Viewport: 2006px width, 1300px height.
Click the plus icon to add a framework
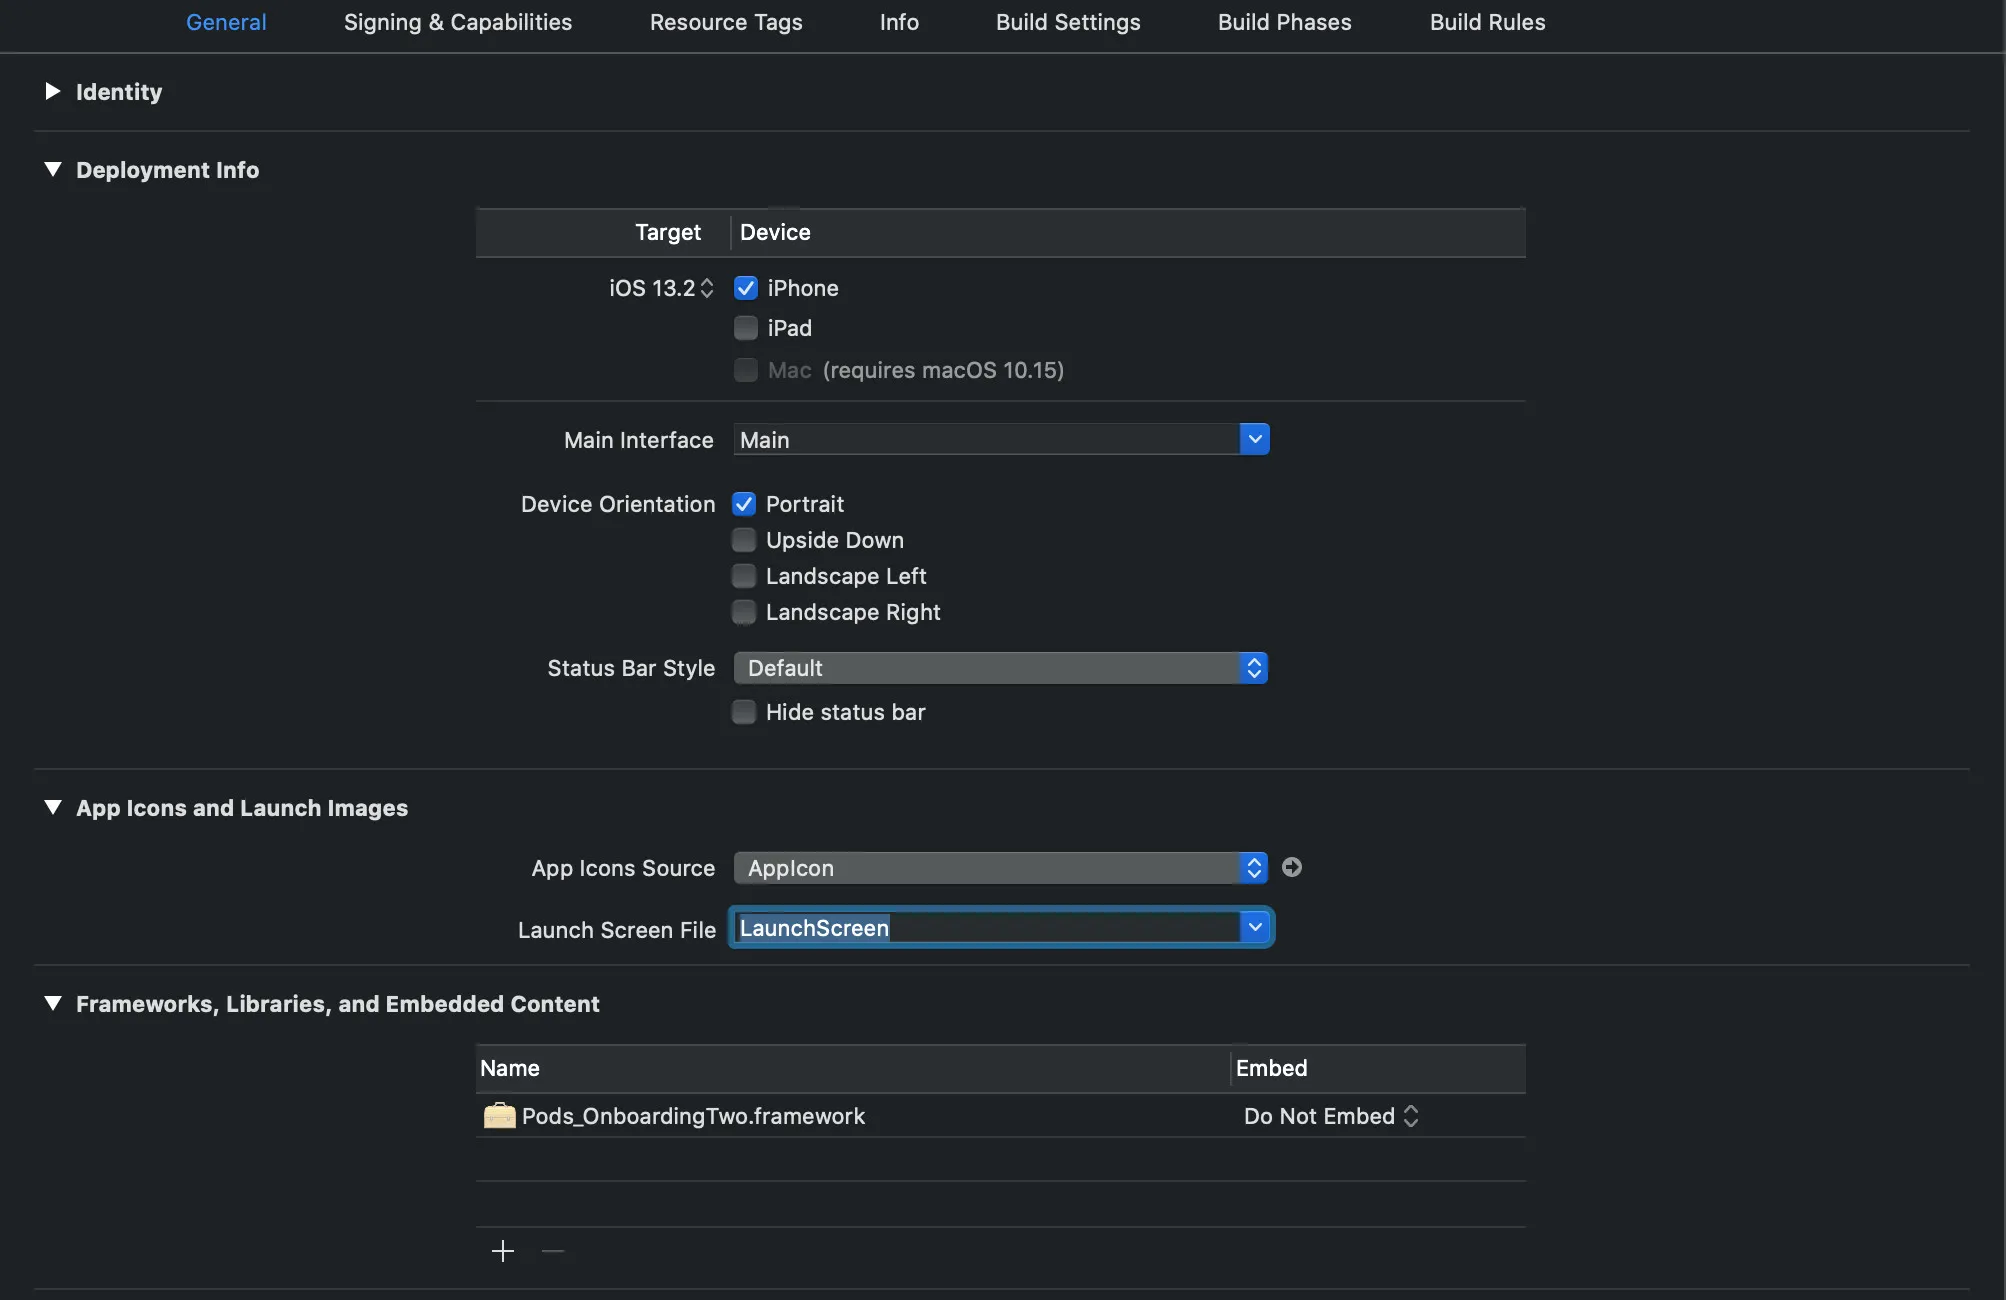(503, 1251)
